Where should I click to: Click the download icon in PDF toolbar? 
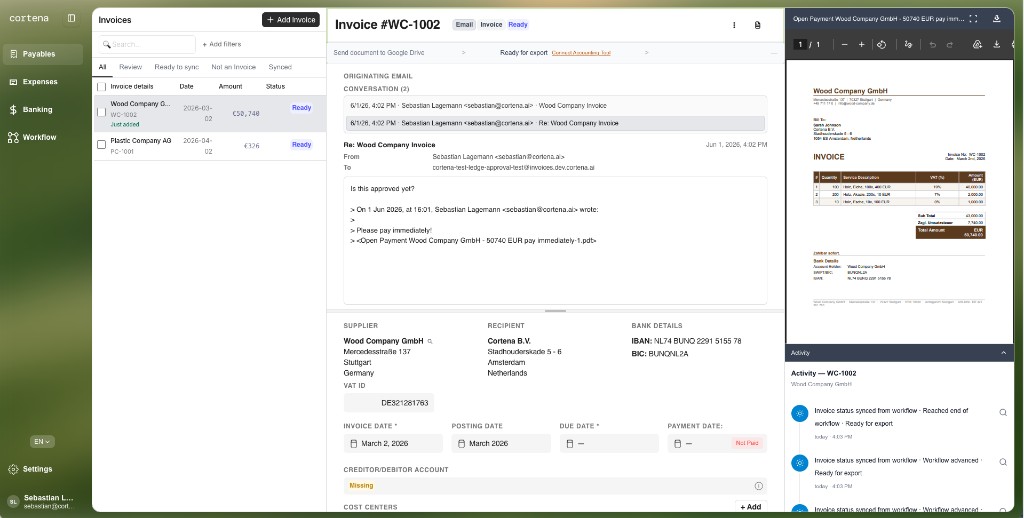(x=997, y=44)
